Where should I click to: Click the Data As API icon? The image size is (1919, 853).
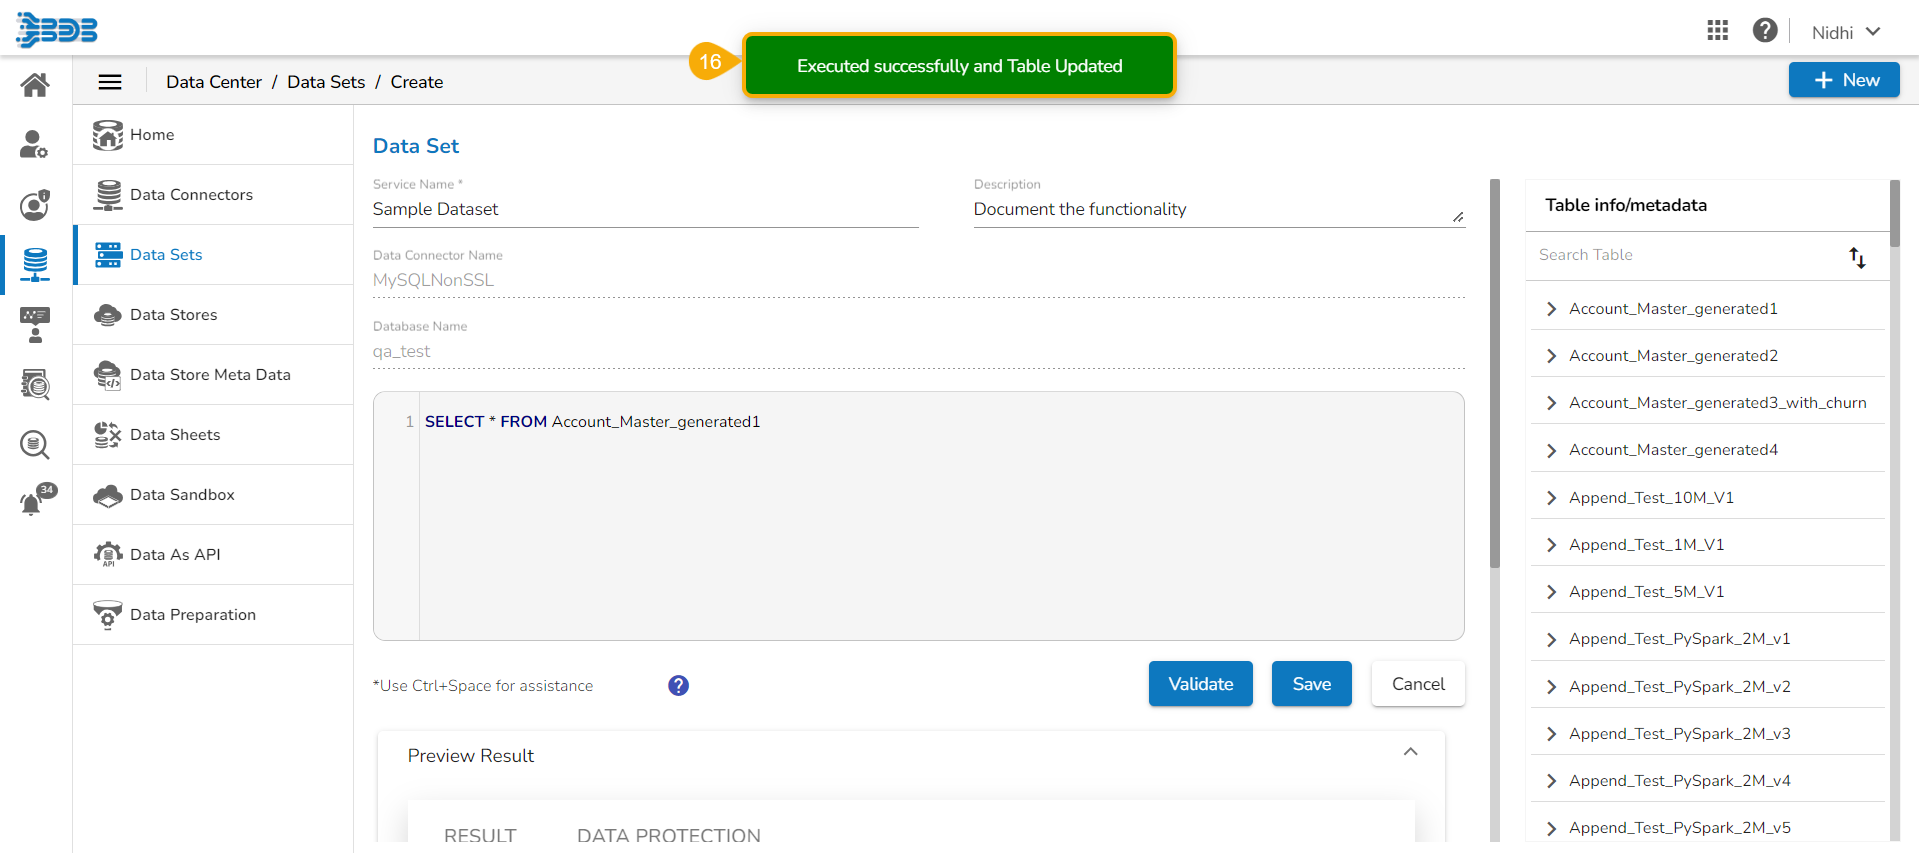point(108,555)
